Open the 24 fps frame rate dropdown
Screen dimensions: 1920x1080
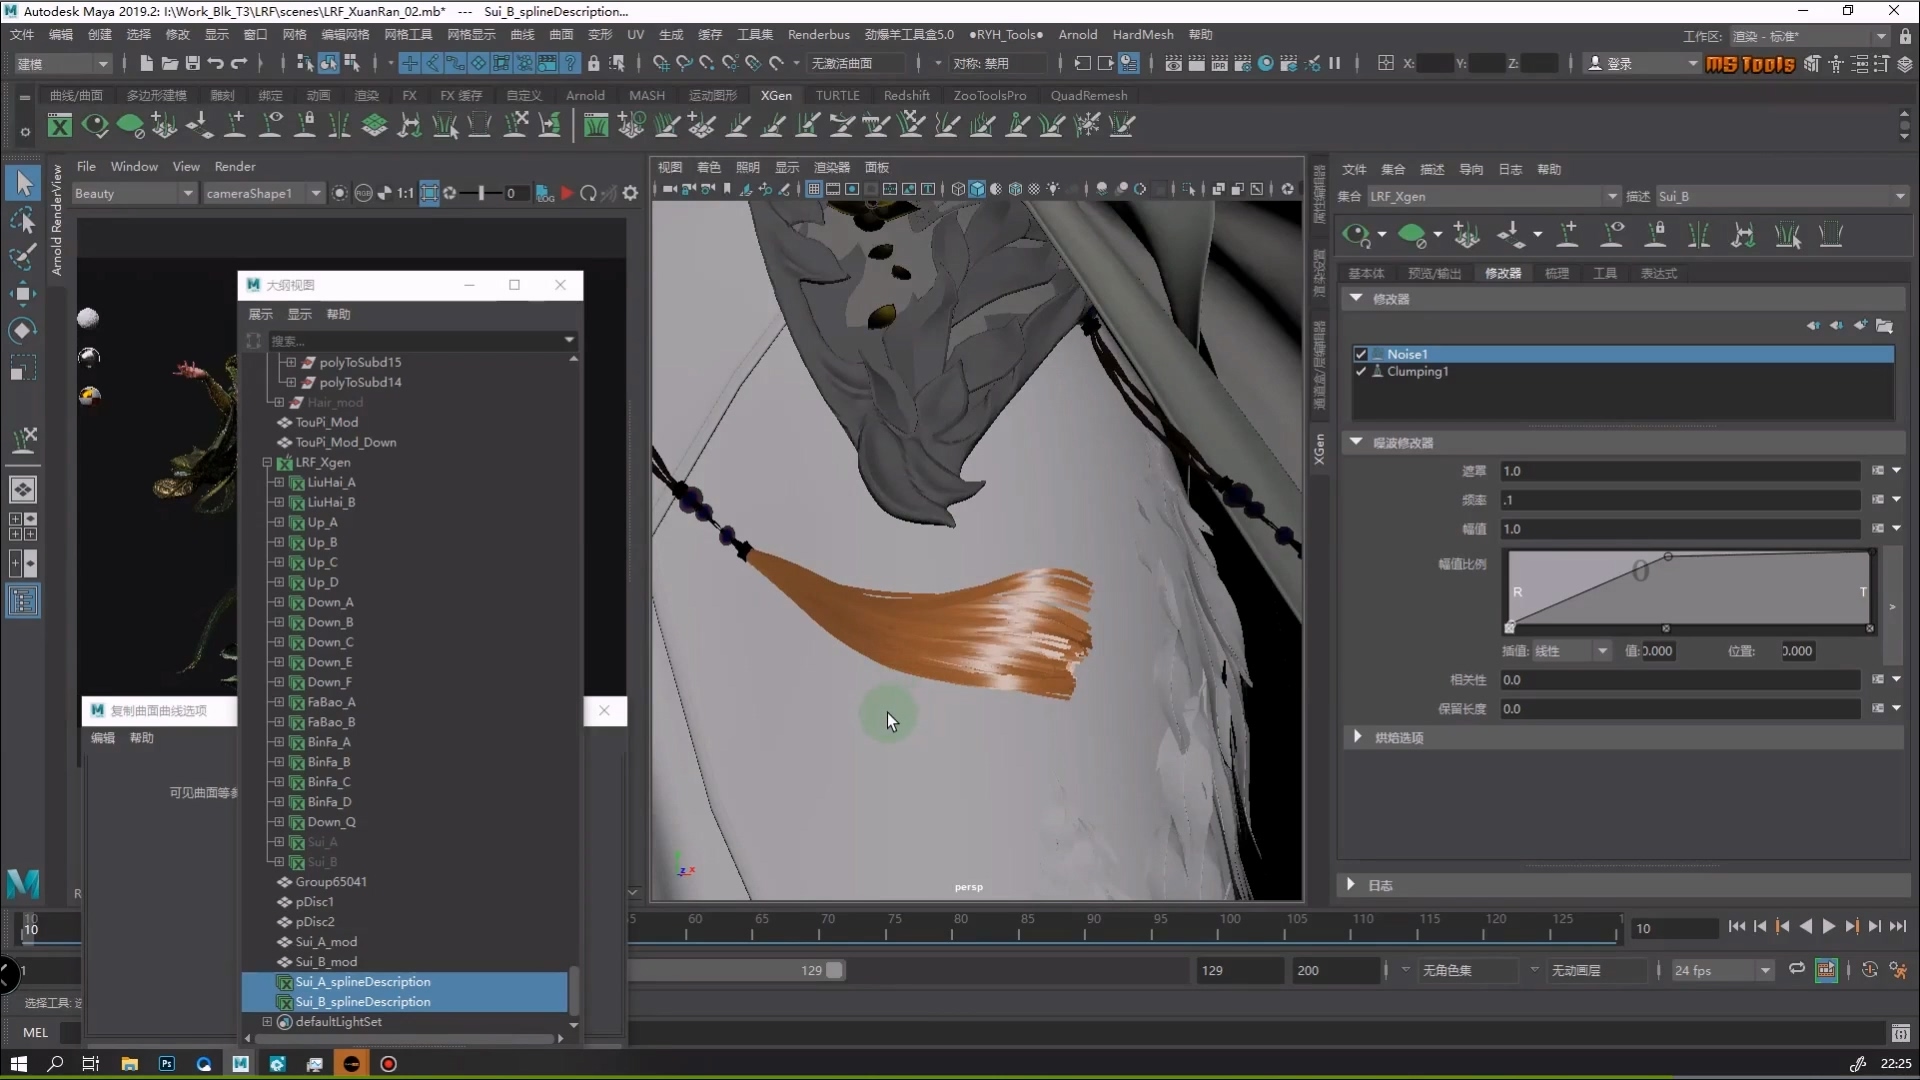pos(1721,970)
